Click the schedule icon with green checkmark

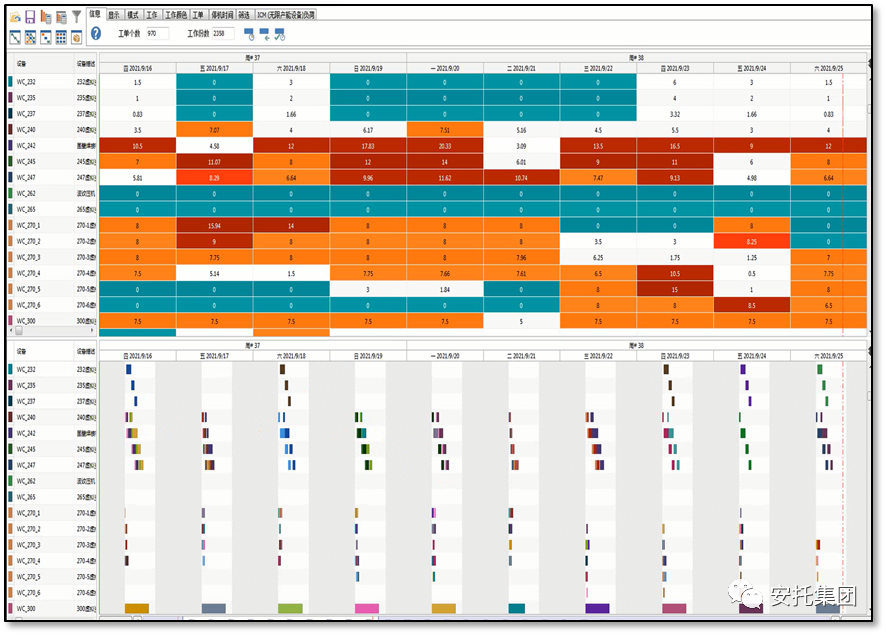[x=279, y=34]
